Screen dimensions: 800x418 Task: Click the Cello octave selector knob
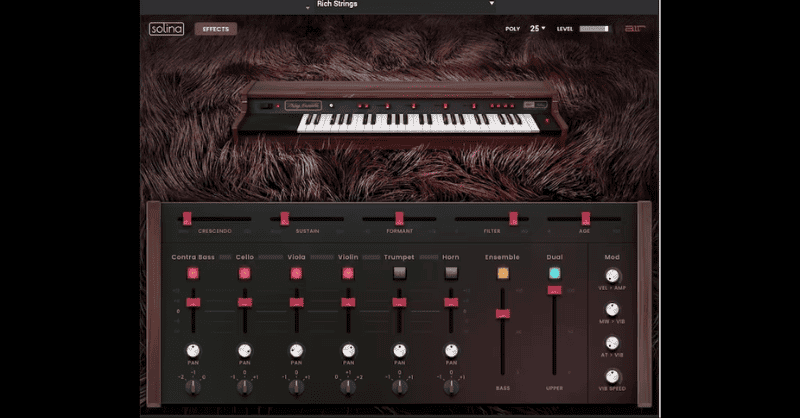pos(245,388)
